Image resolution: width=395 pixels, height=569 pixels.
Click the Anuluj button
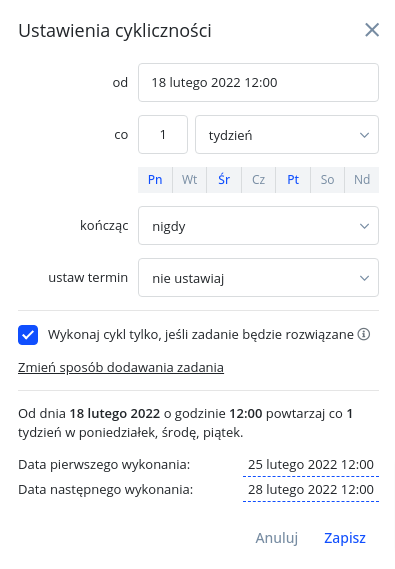tap(276, 538)
